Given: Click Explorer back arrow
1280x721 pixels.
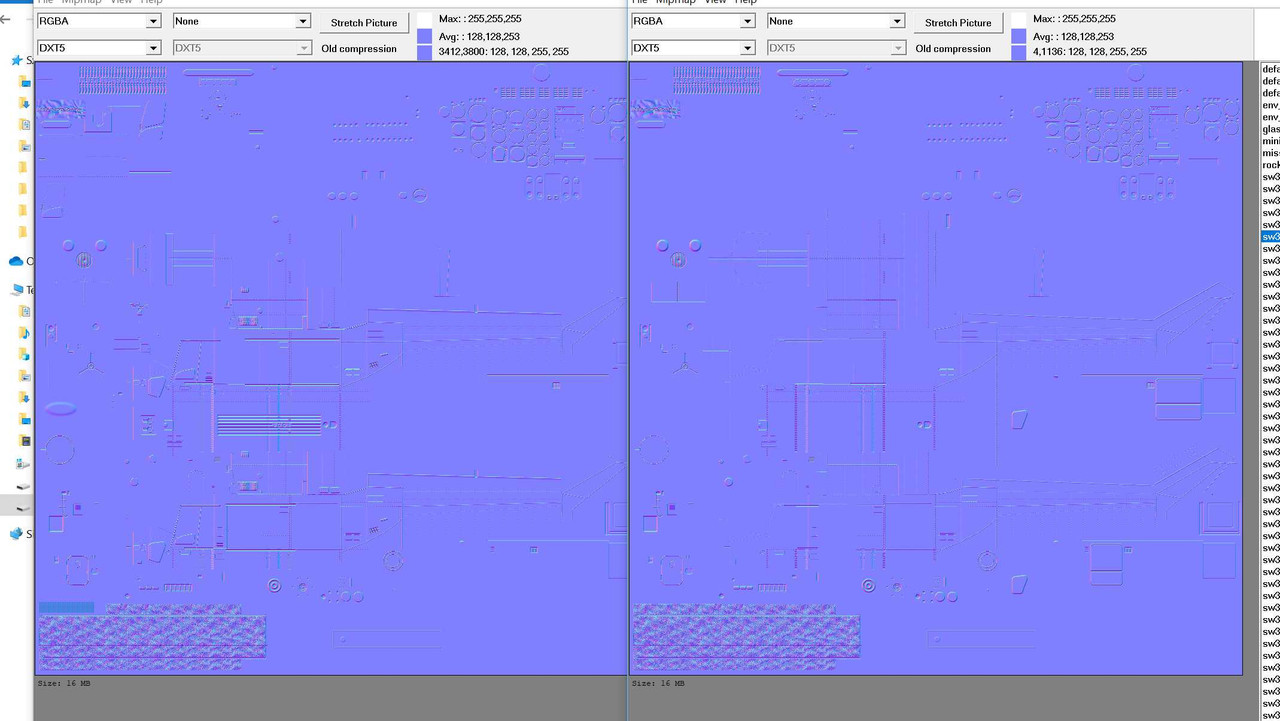Looking at the screenshot, I should coord(5,19).
